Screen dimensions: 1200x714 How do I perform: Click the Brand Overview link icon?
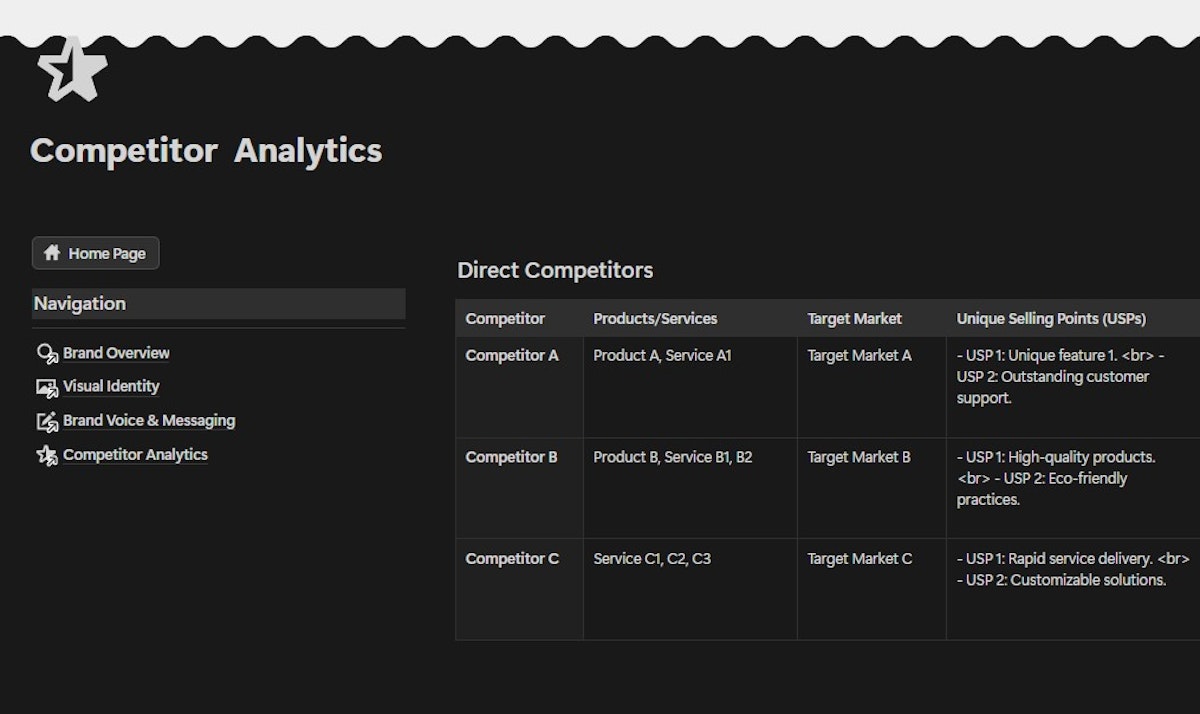47,353
